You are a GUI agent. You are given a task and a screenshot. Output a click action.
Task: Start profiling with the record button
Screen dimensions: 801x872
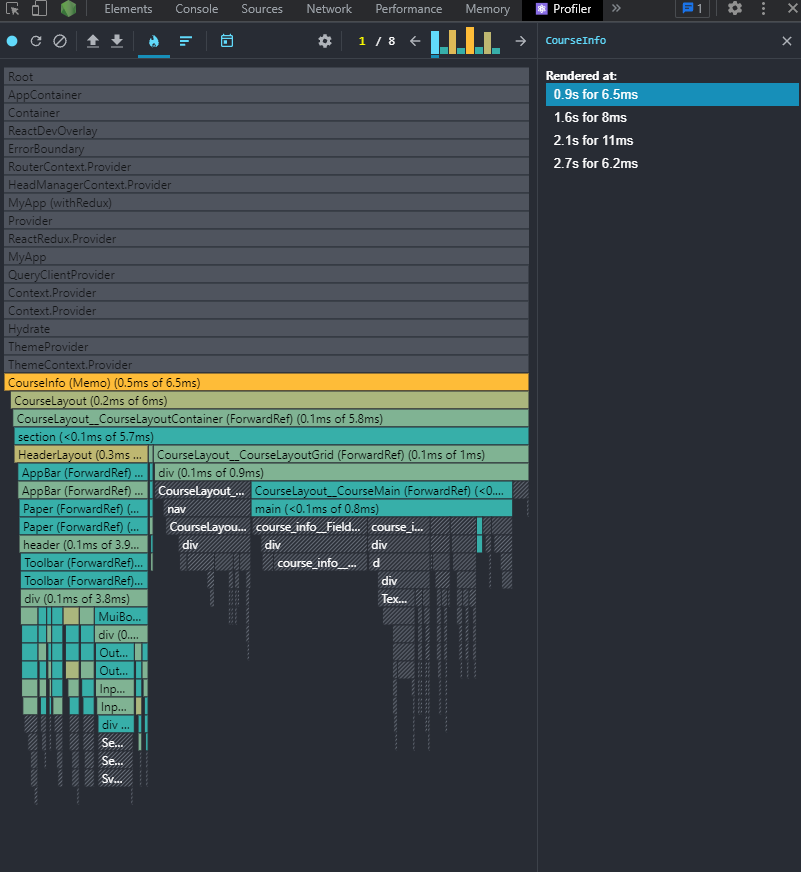[x=12, y=41]
